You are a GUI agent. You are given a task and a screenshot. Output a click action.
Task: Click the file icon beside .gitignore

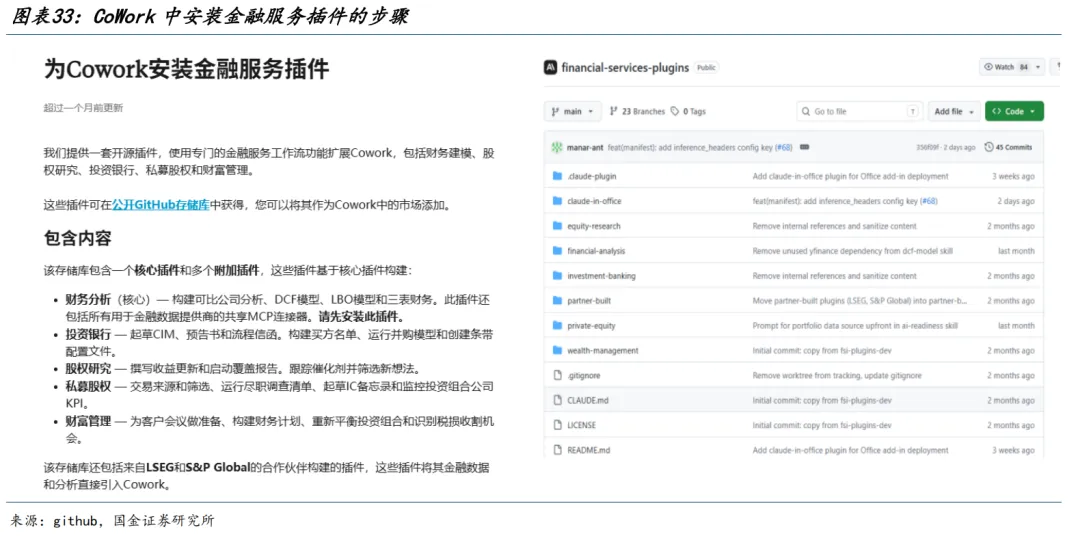[557, 375]
